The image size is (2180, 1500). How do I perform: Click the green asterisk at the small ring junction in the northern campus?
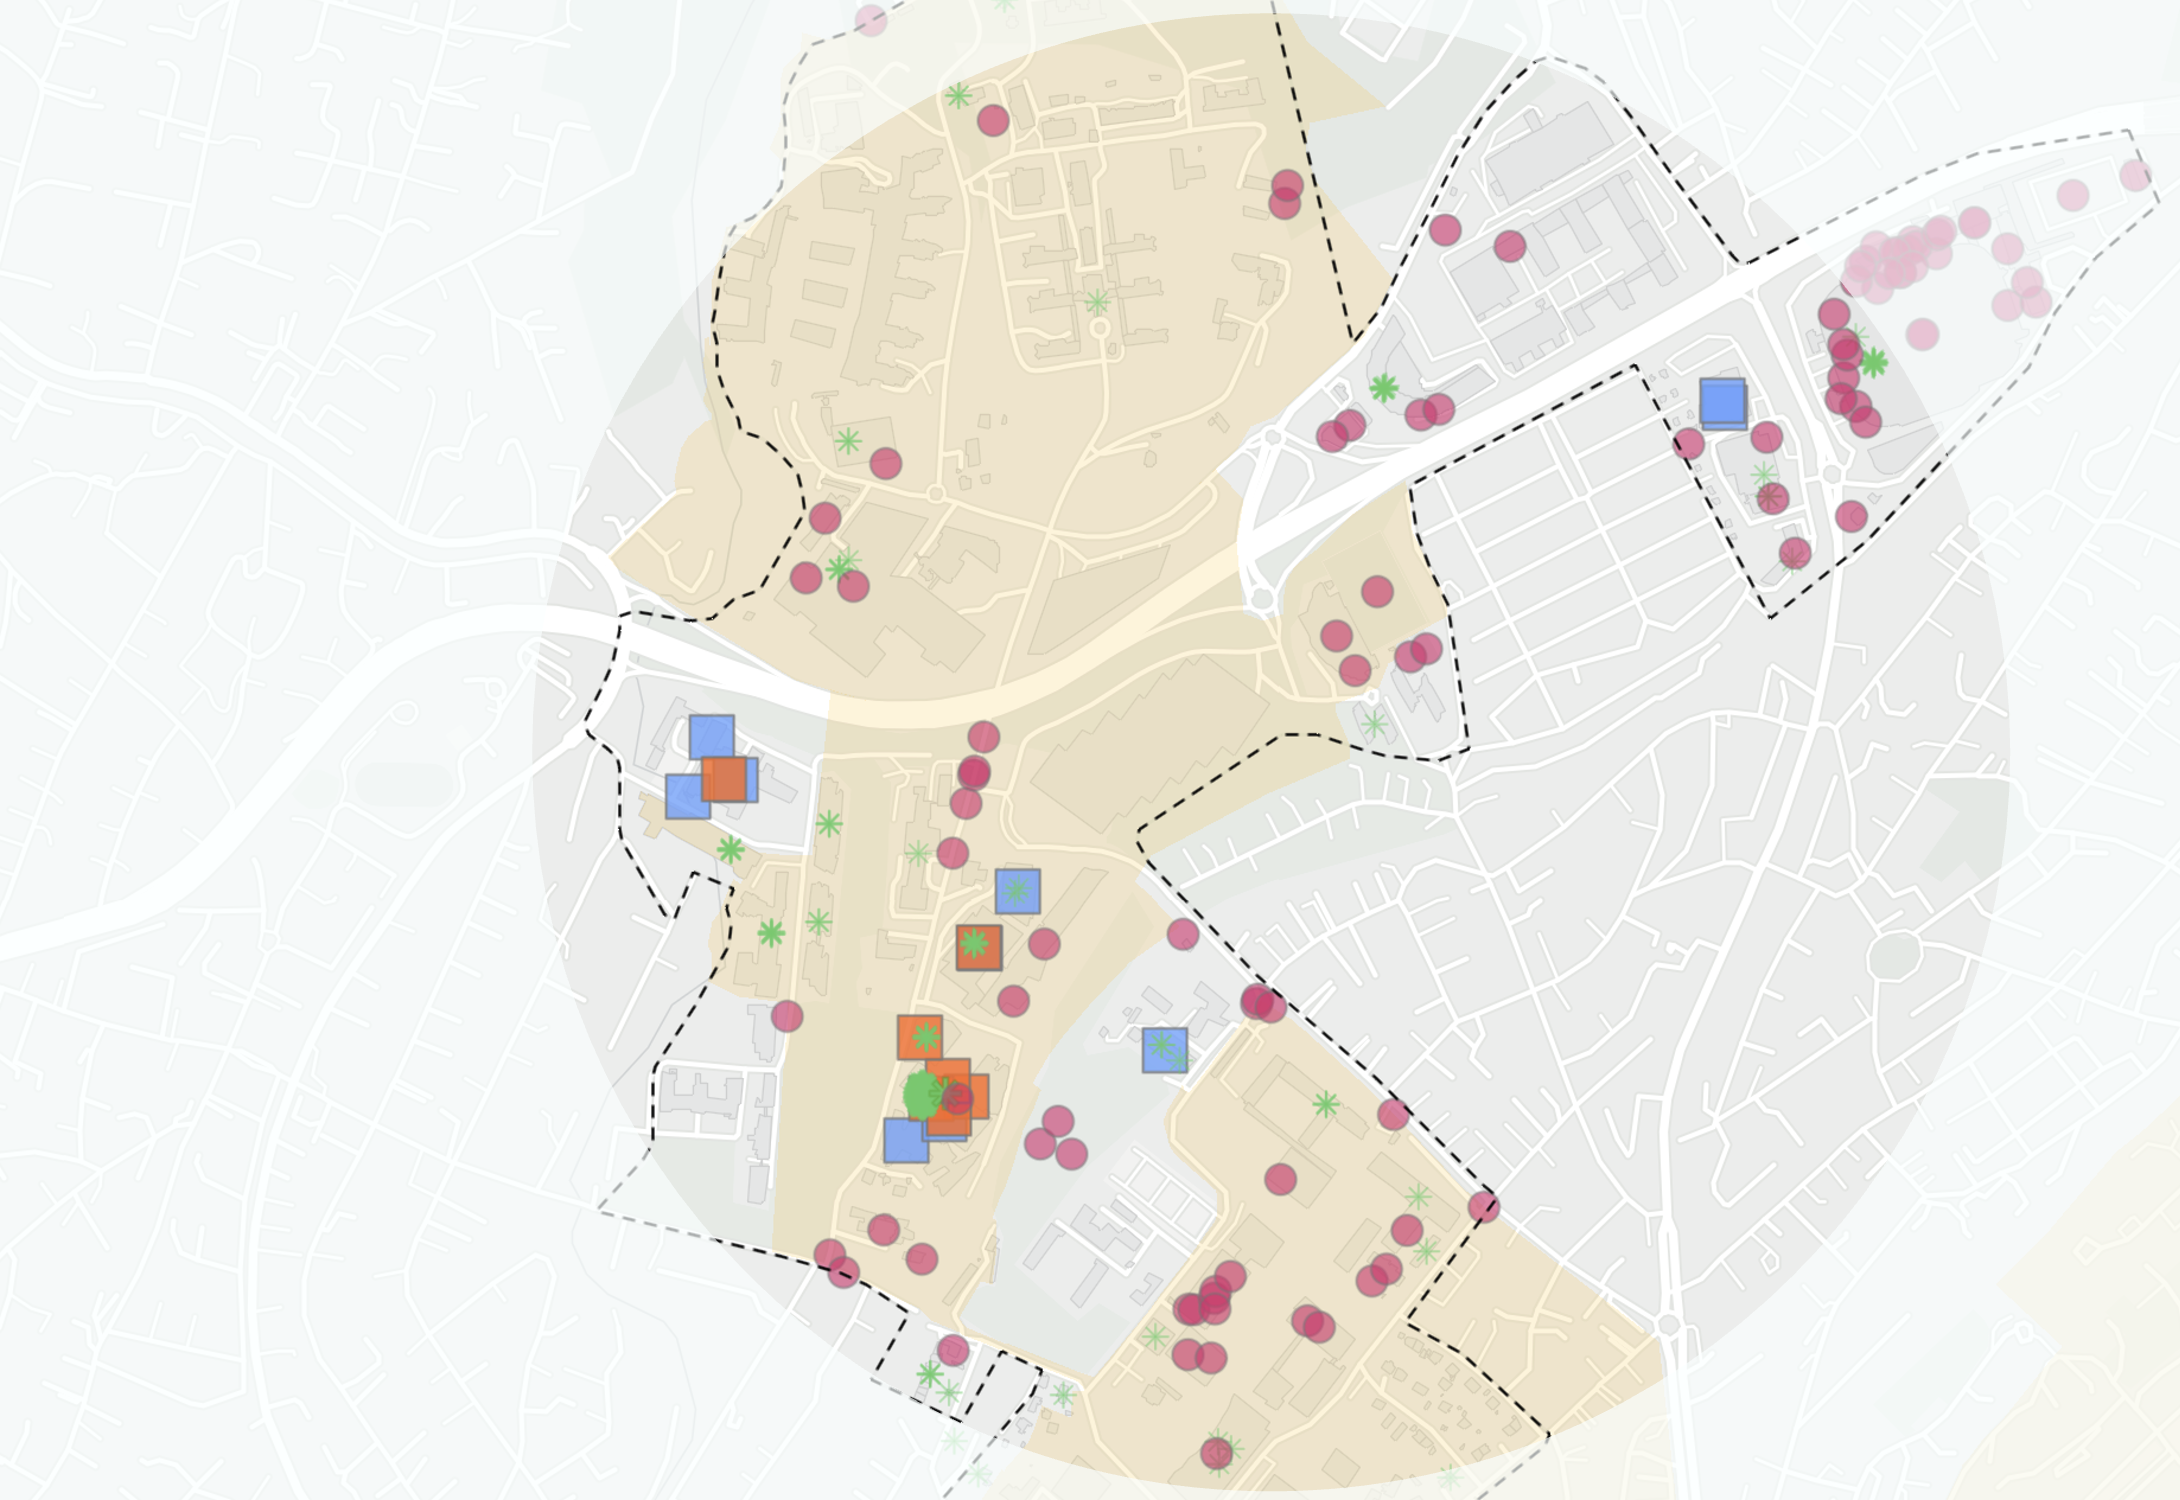1097,302
